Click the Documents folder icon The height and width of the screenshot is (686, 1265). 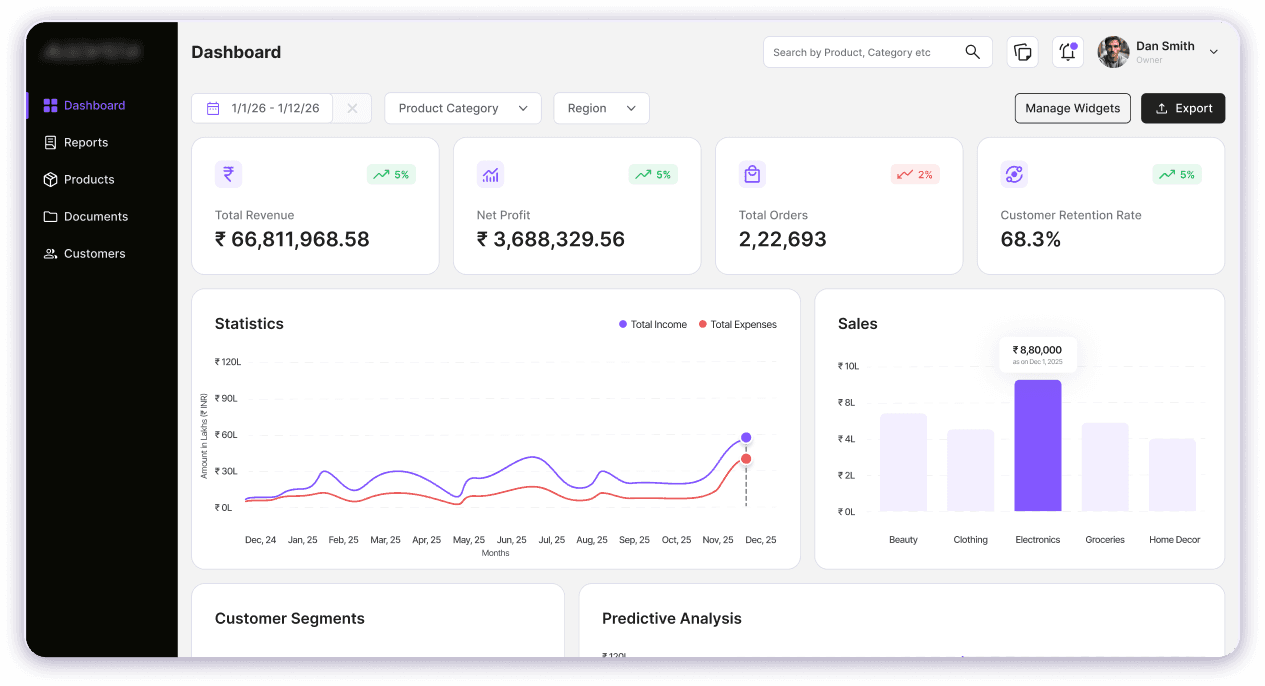(50, 216)
